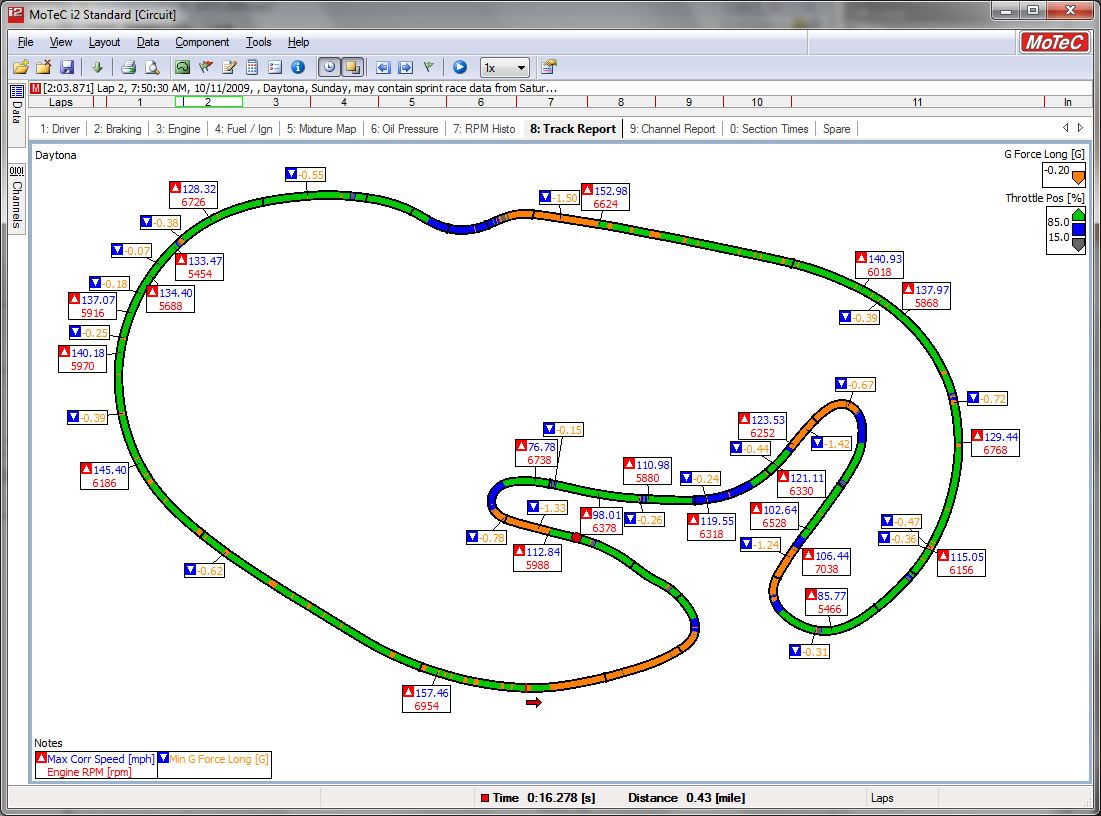Click the blue Throttle Pos swatch
Viewport: 1101px width, 816px height.
pyautogui.click(x=1079, y=229)
